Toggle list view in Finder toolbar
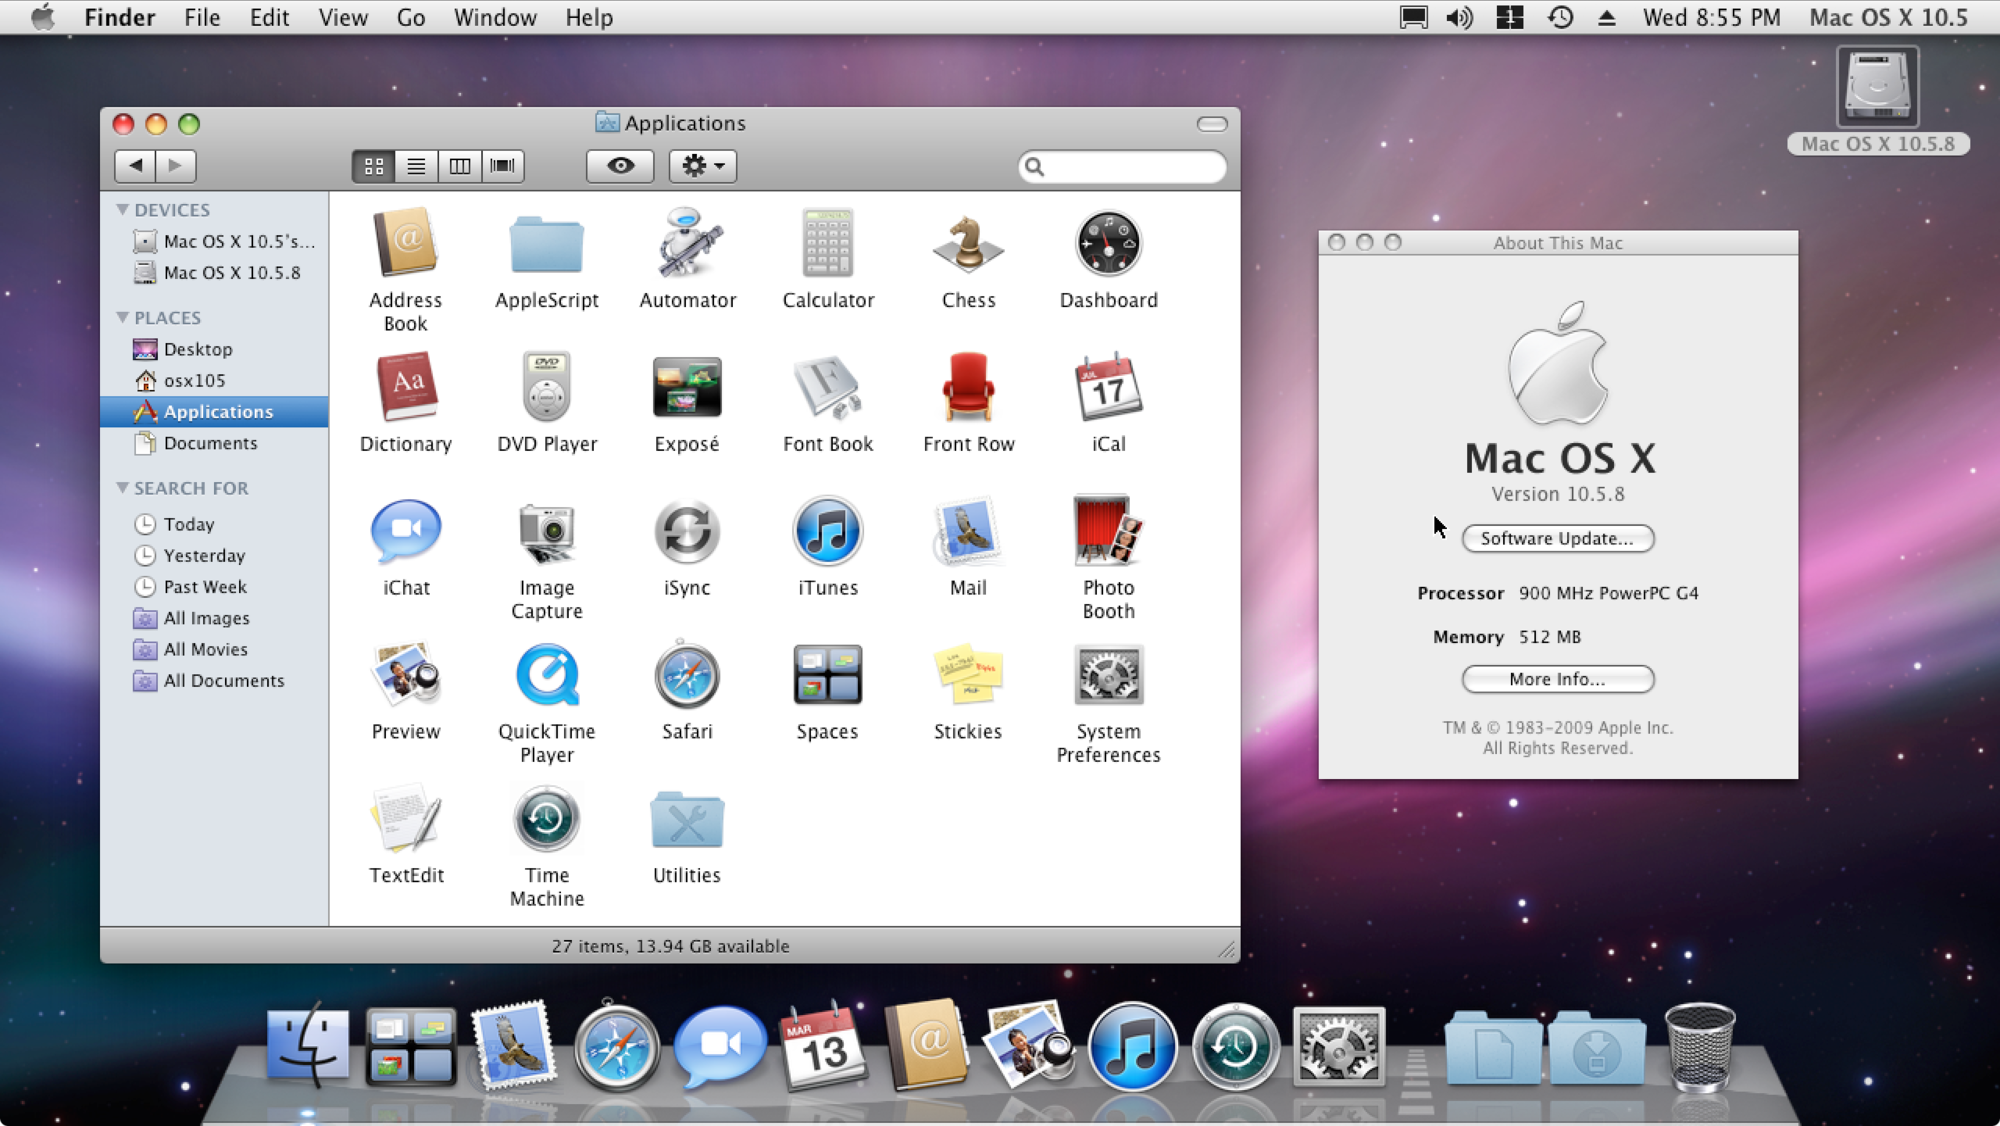This screenshot has height=1126, width=2000. [415, 165]
